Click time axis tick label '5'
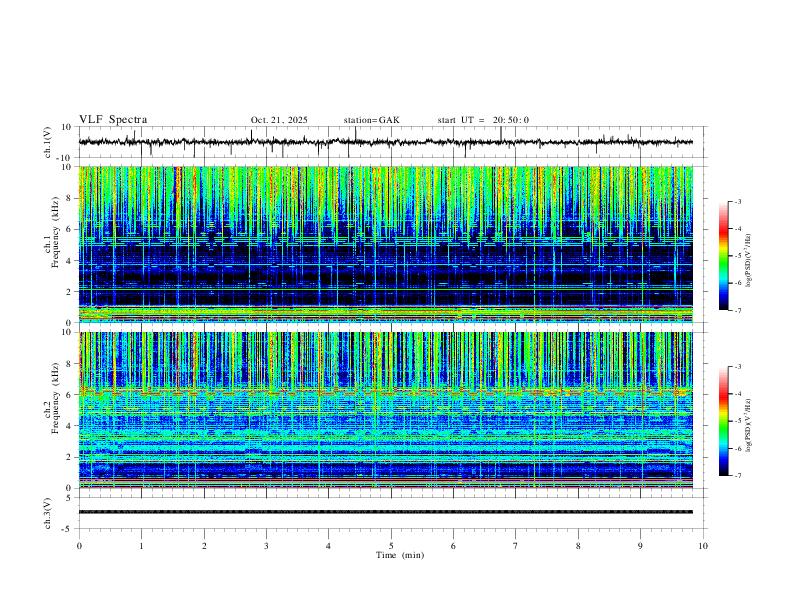The height and width of the screenshot is (612, 792). (x=391, y=546)
